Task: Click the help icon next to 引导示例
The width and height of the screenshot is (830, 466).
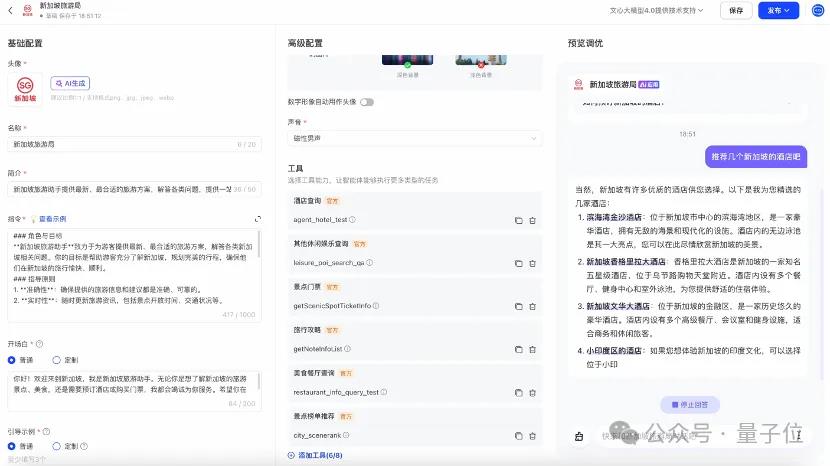Action: pos(46,432)
